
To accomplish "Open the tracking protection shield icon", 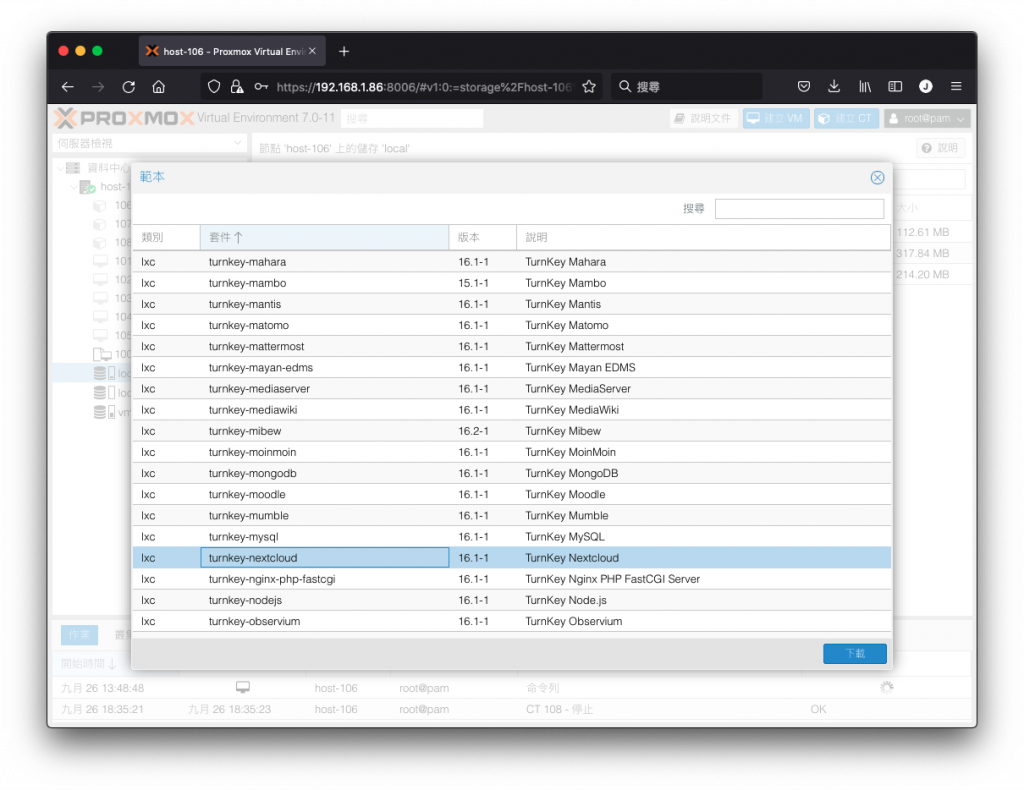I will click(214, 87).
